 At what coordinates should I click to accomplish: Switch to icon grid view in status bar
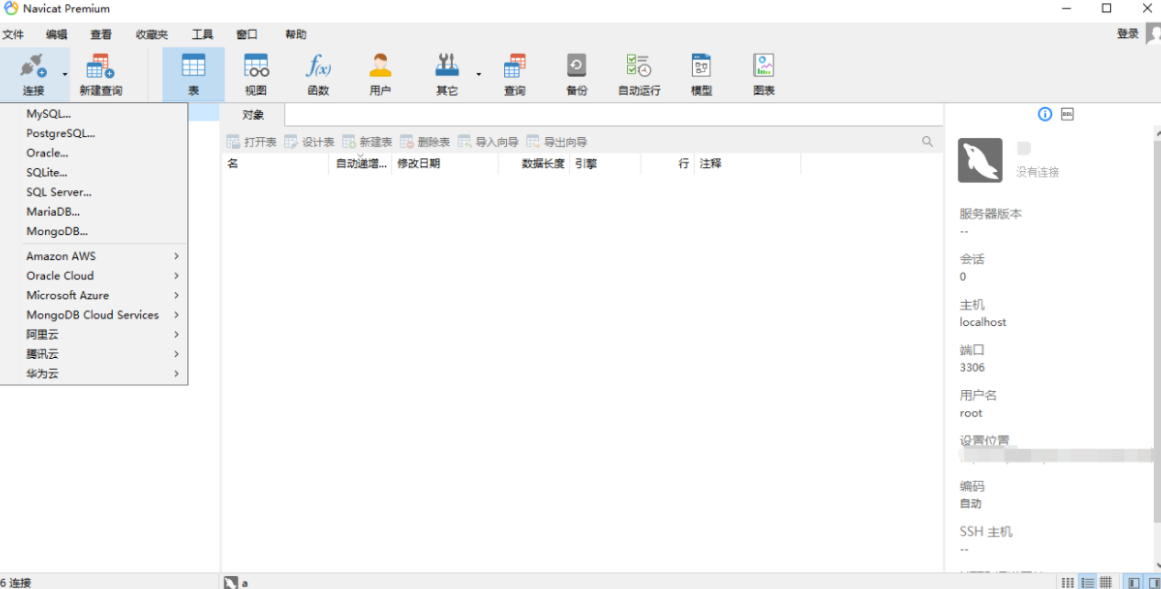[1068, 582]
